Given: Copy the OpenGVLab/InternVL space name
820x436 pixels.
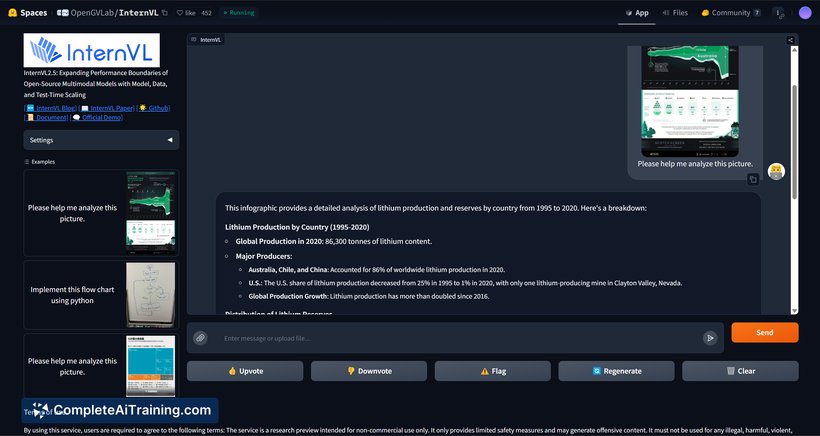Looking at the screenshot, I should (x=165, y=13).
